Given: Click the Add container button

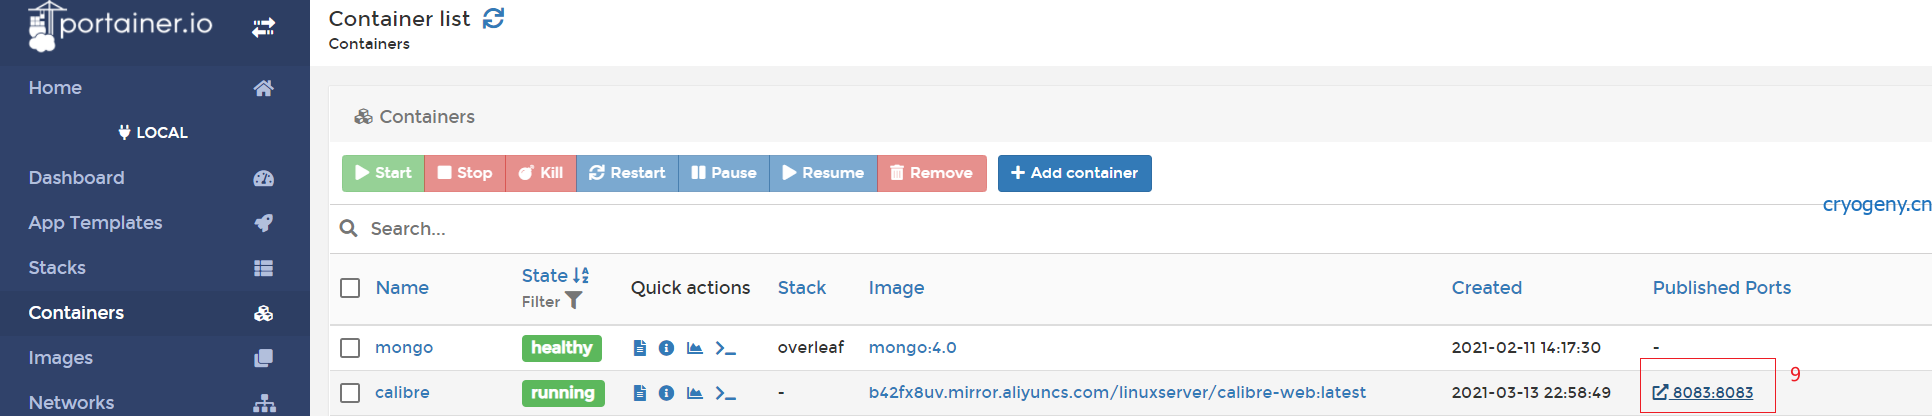Looking at the screenshot, I should [x=1074, y=173].
